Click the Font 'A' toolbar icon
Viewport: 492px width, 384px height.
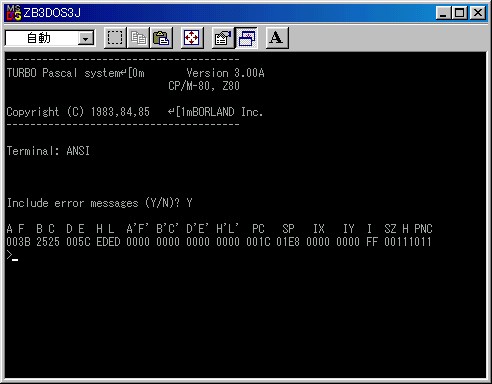(x=277, y=38)
